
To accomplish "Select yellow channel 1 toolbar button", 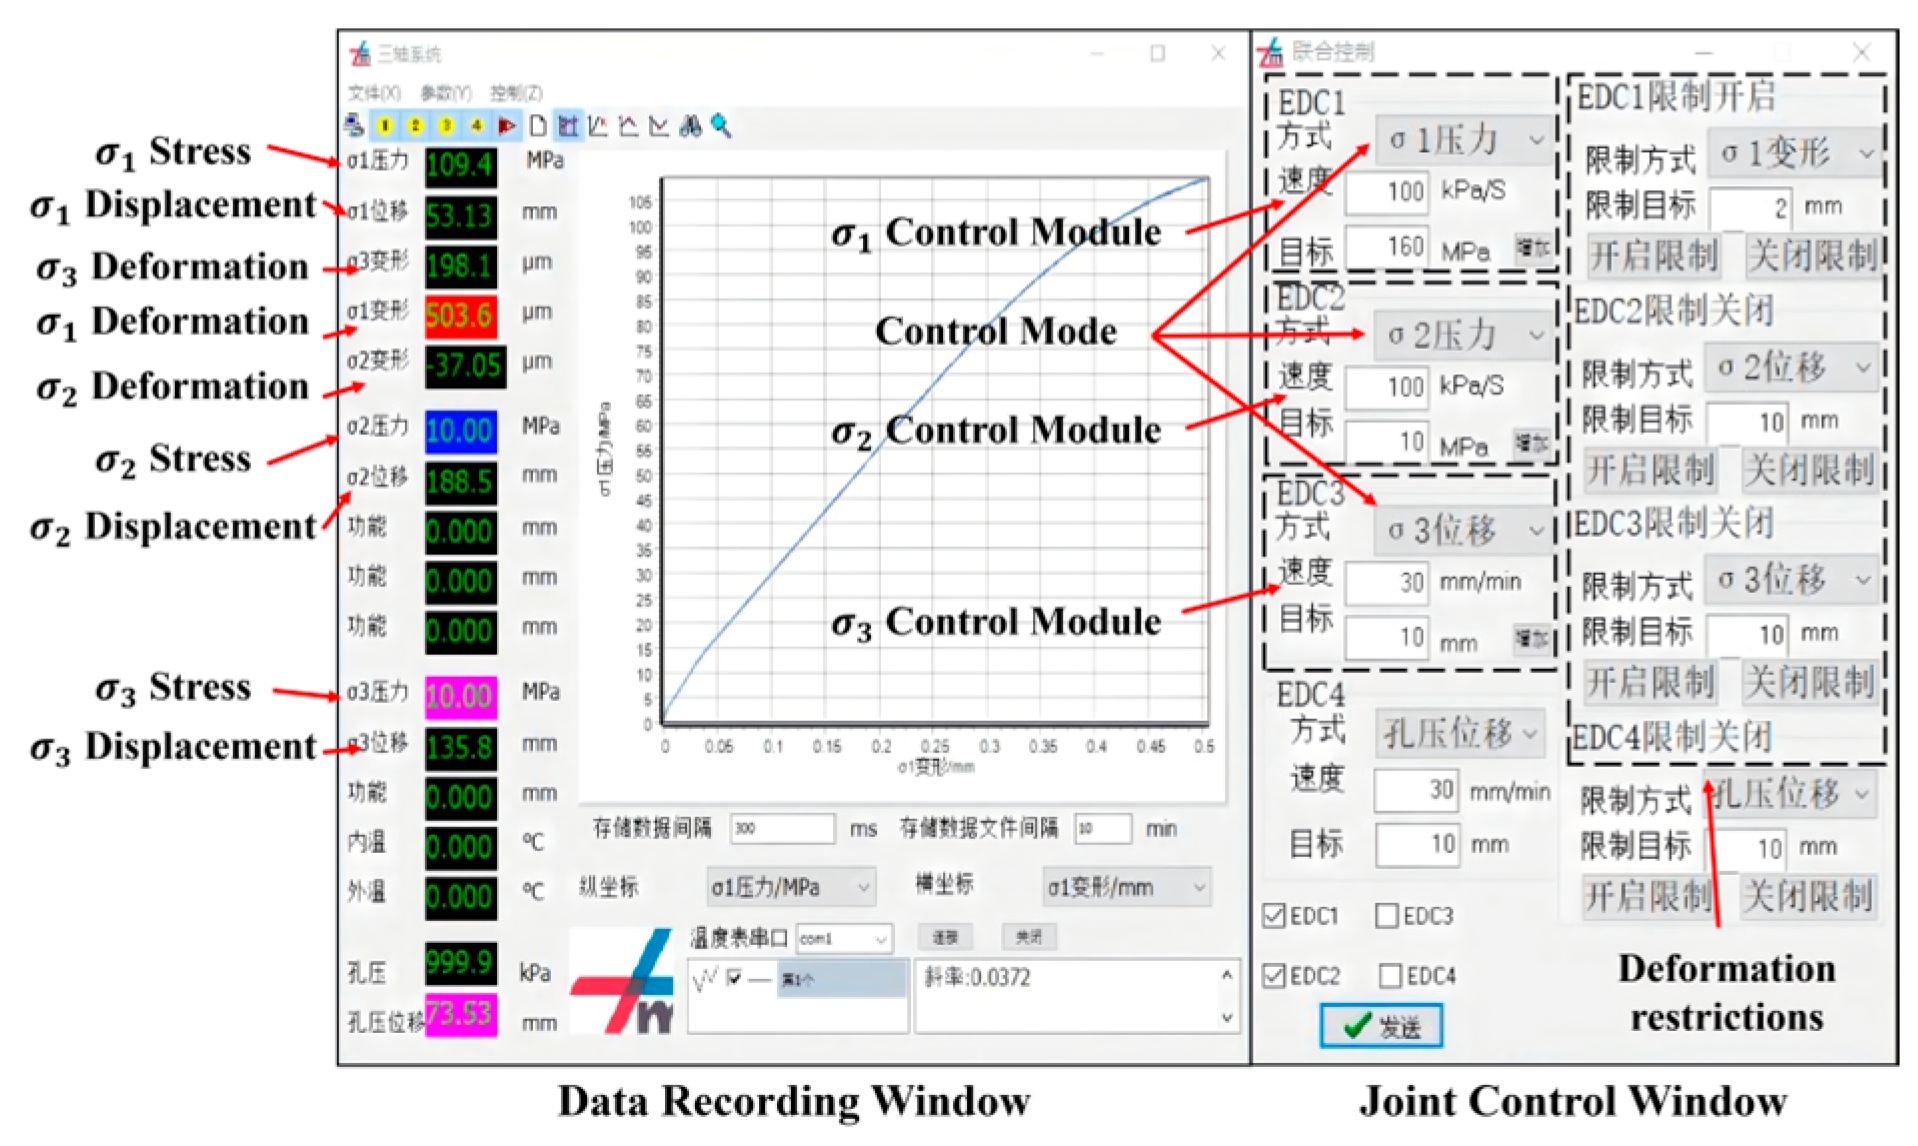I will [x=385, y=125].
